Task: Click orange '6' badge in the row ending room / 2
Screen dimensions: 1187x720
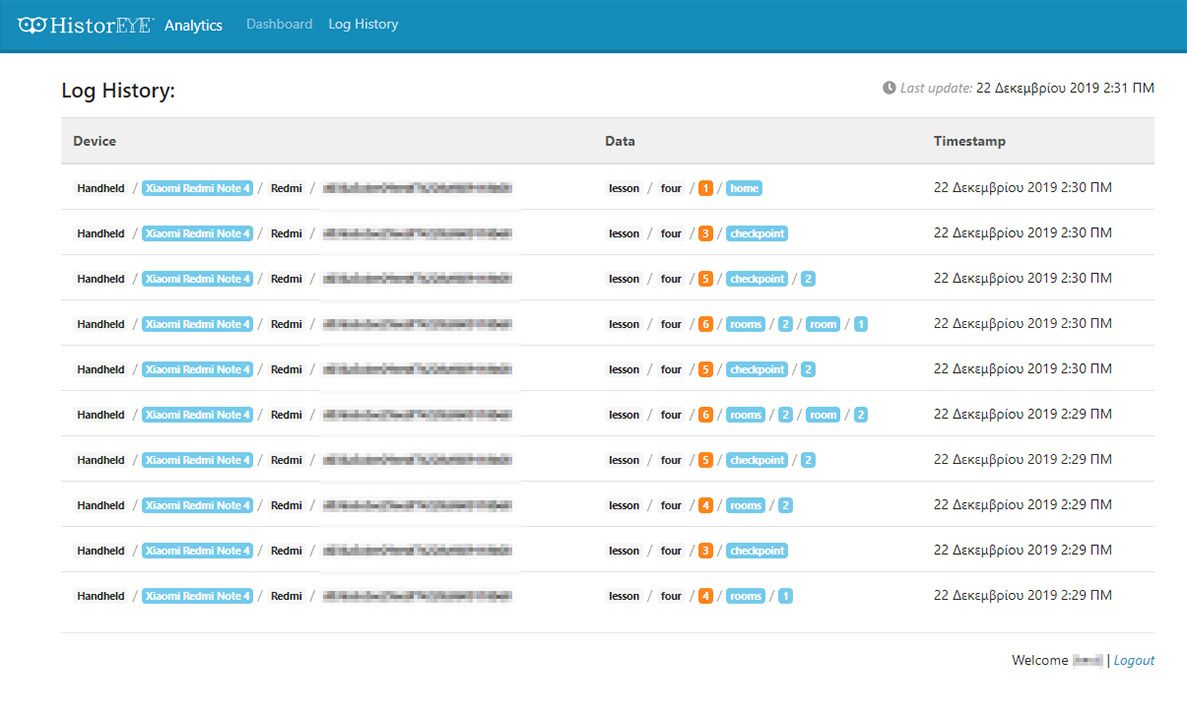Action: click(706, 415)
